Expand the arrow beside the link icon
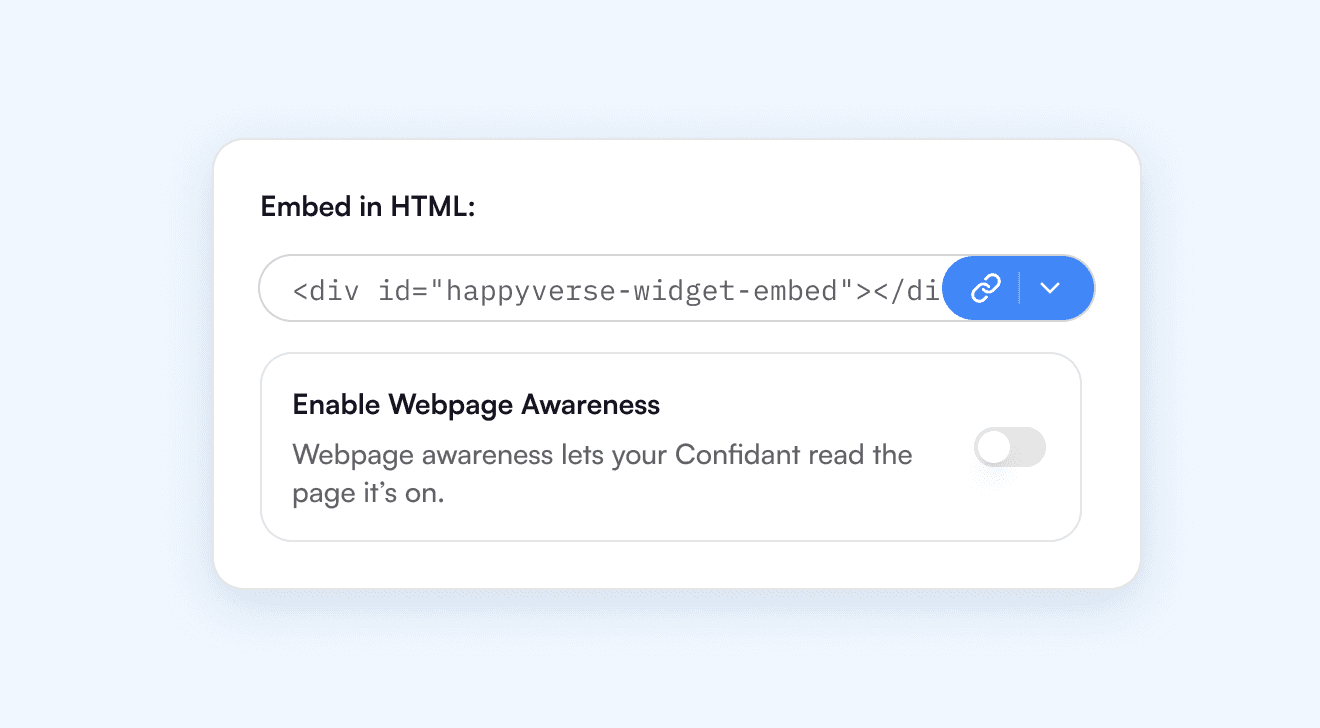The height and width of the screenshot is (728, 1320). (1049, 288)
